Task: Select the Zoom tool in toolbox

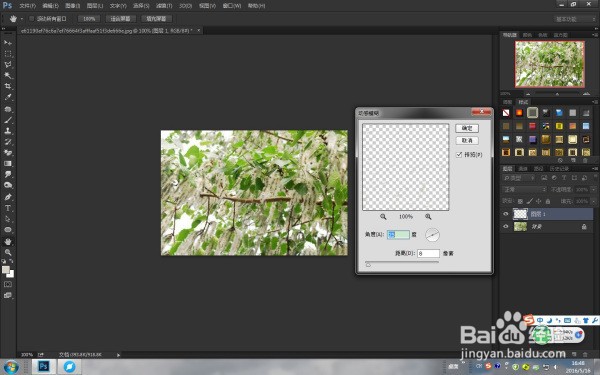Action: pos(8,253)
